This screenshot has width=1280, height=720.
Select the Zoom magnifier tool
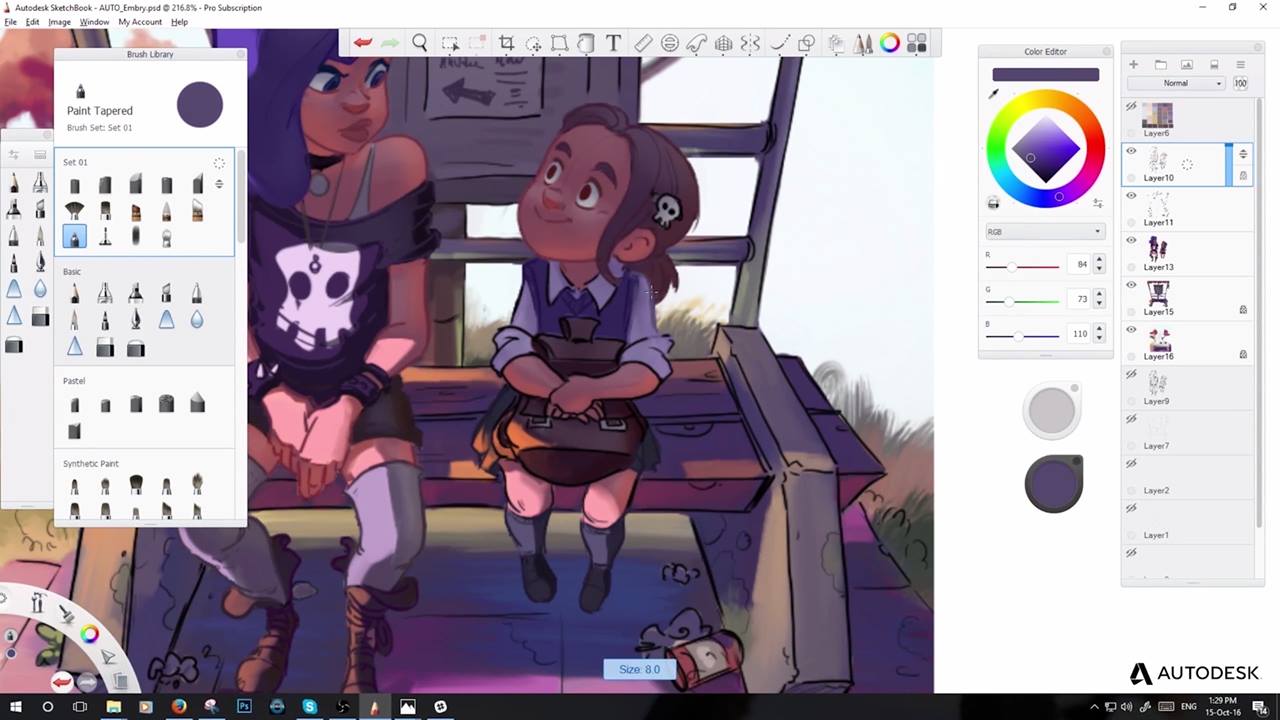tap(420, 43)
